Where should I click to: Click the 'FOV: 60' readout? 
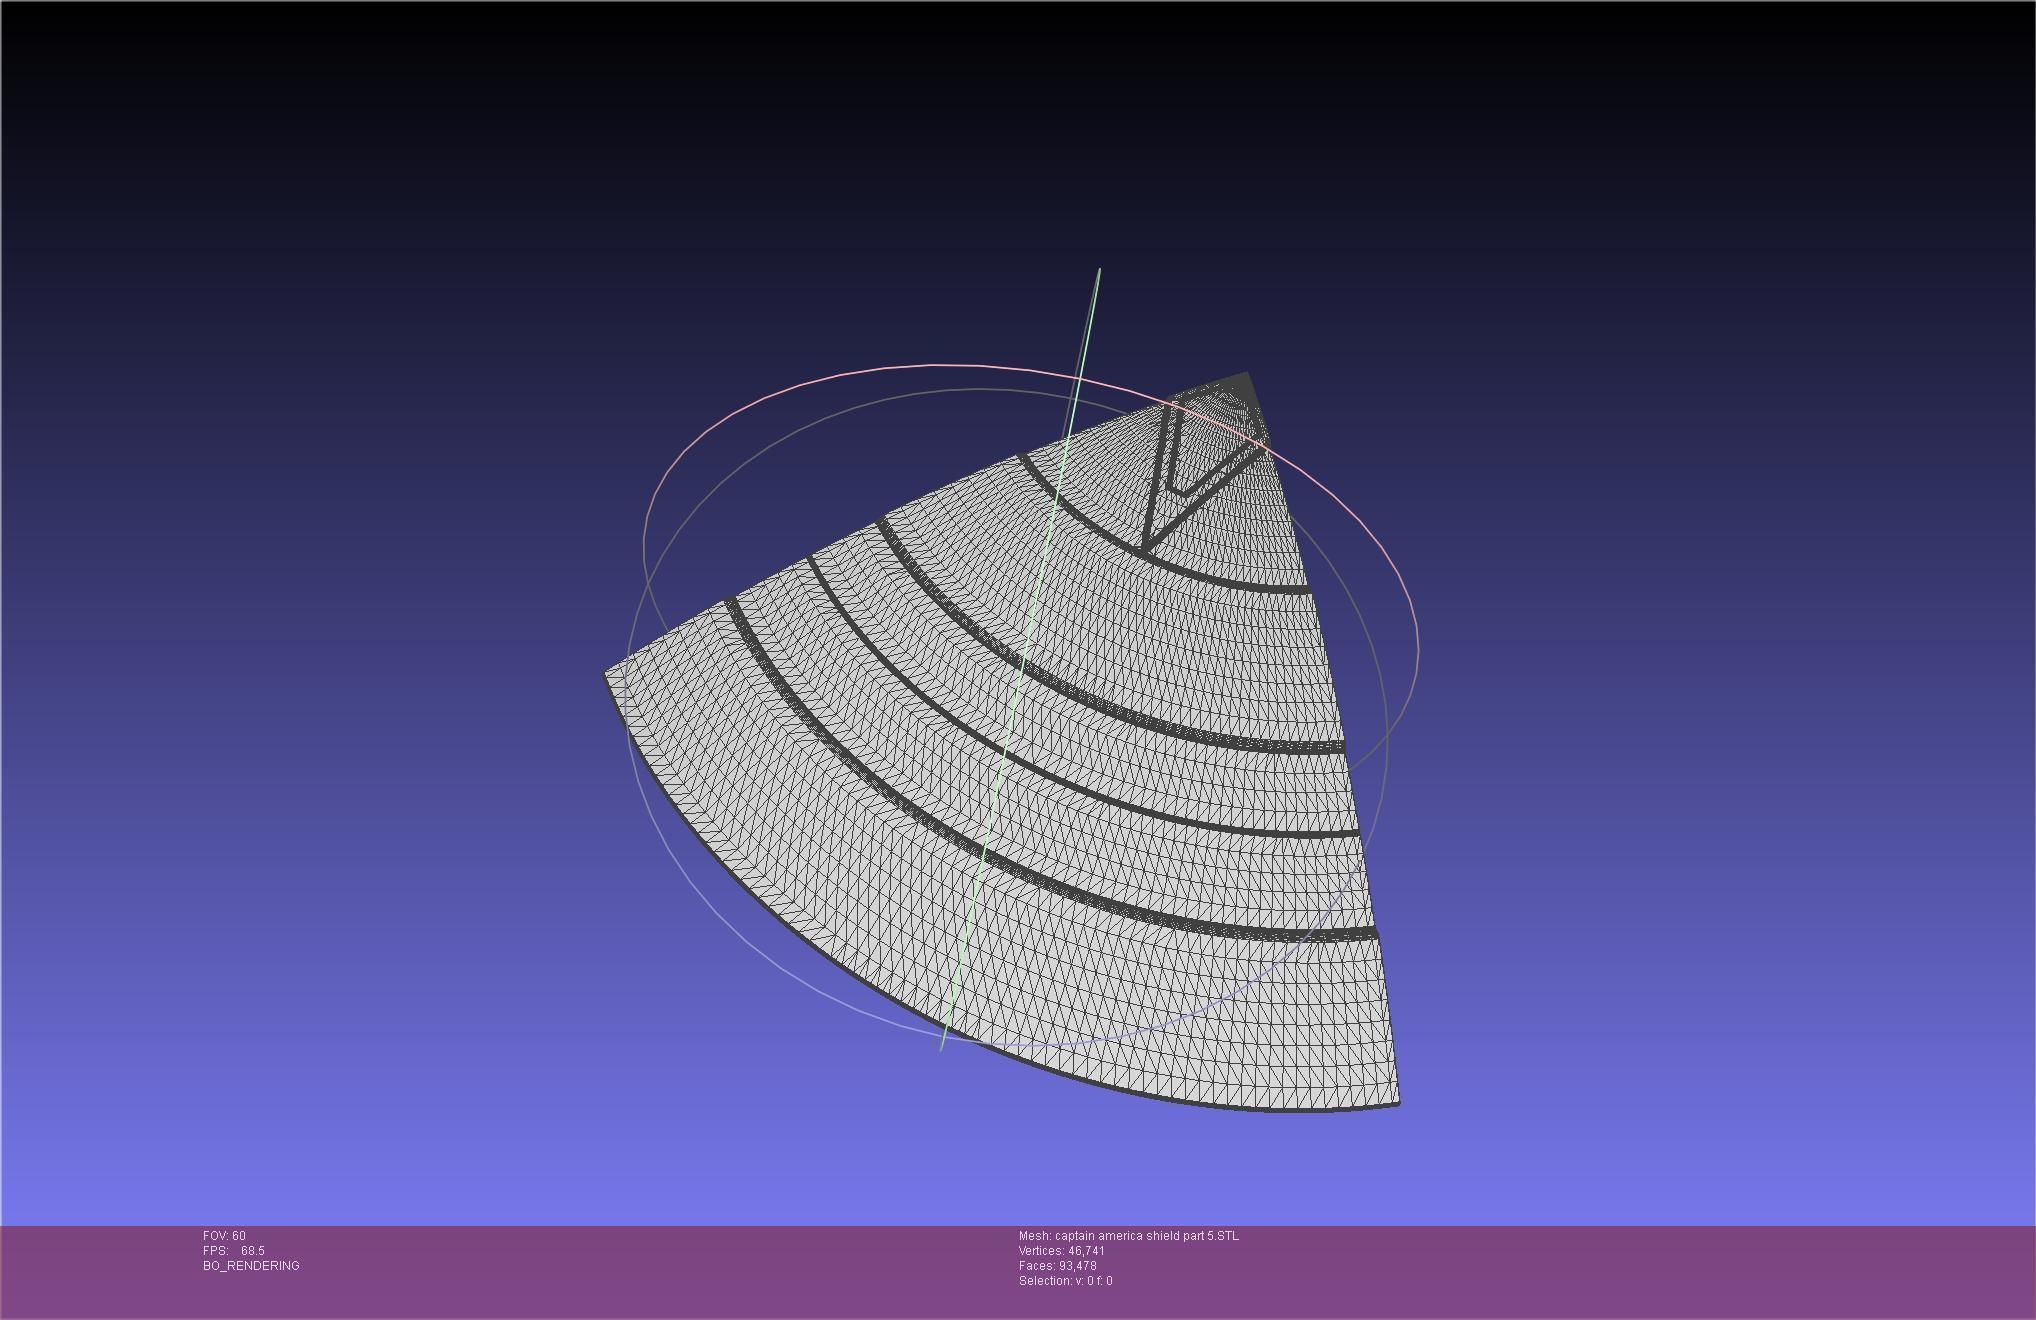click(224, 1236)
